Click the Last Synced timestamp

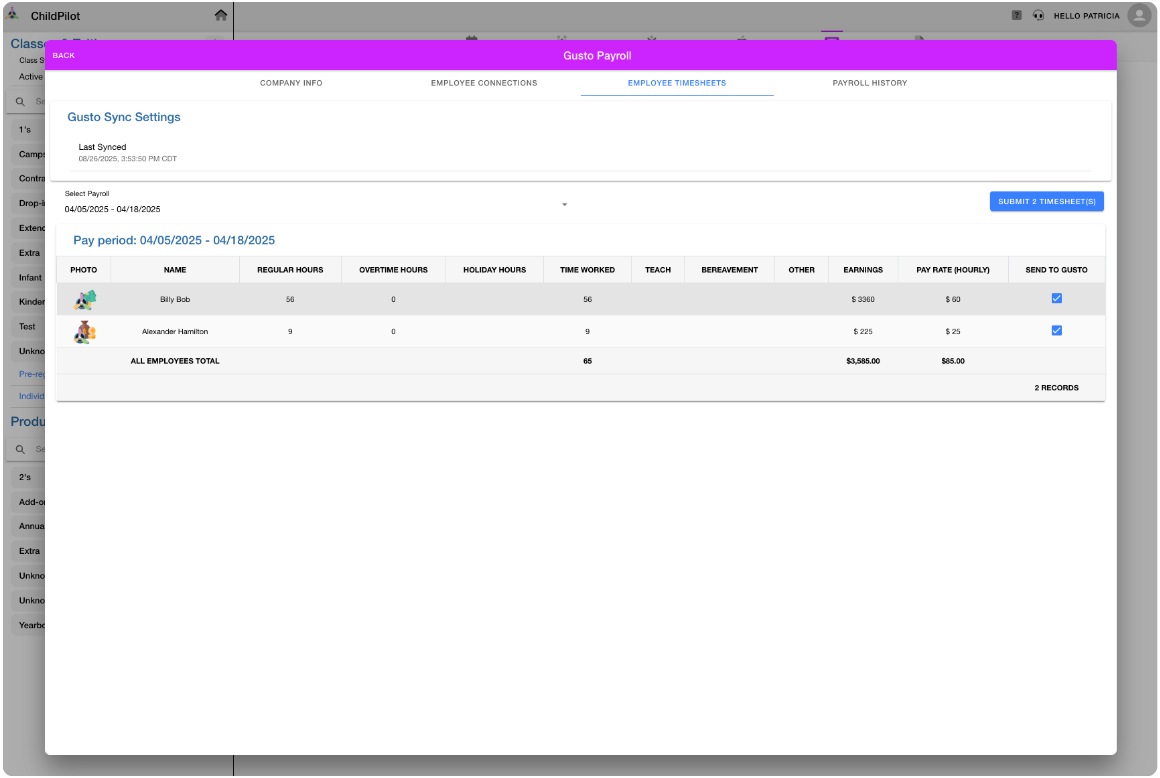coord(127,158)
